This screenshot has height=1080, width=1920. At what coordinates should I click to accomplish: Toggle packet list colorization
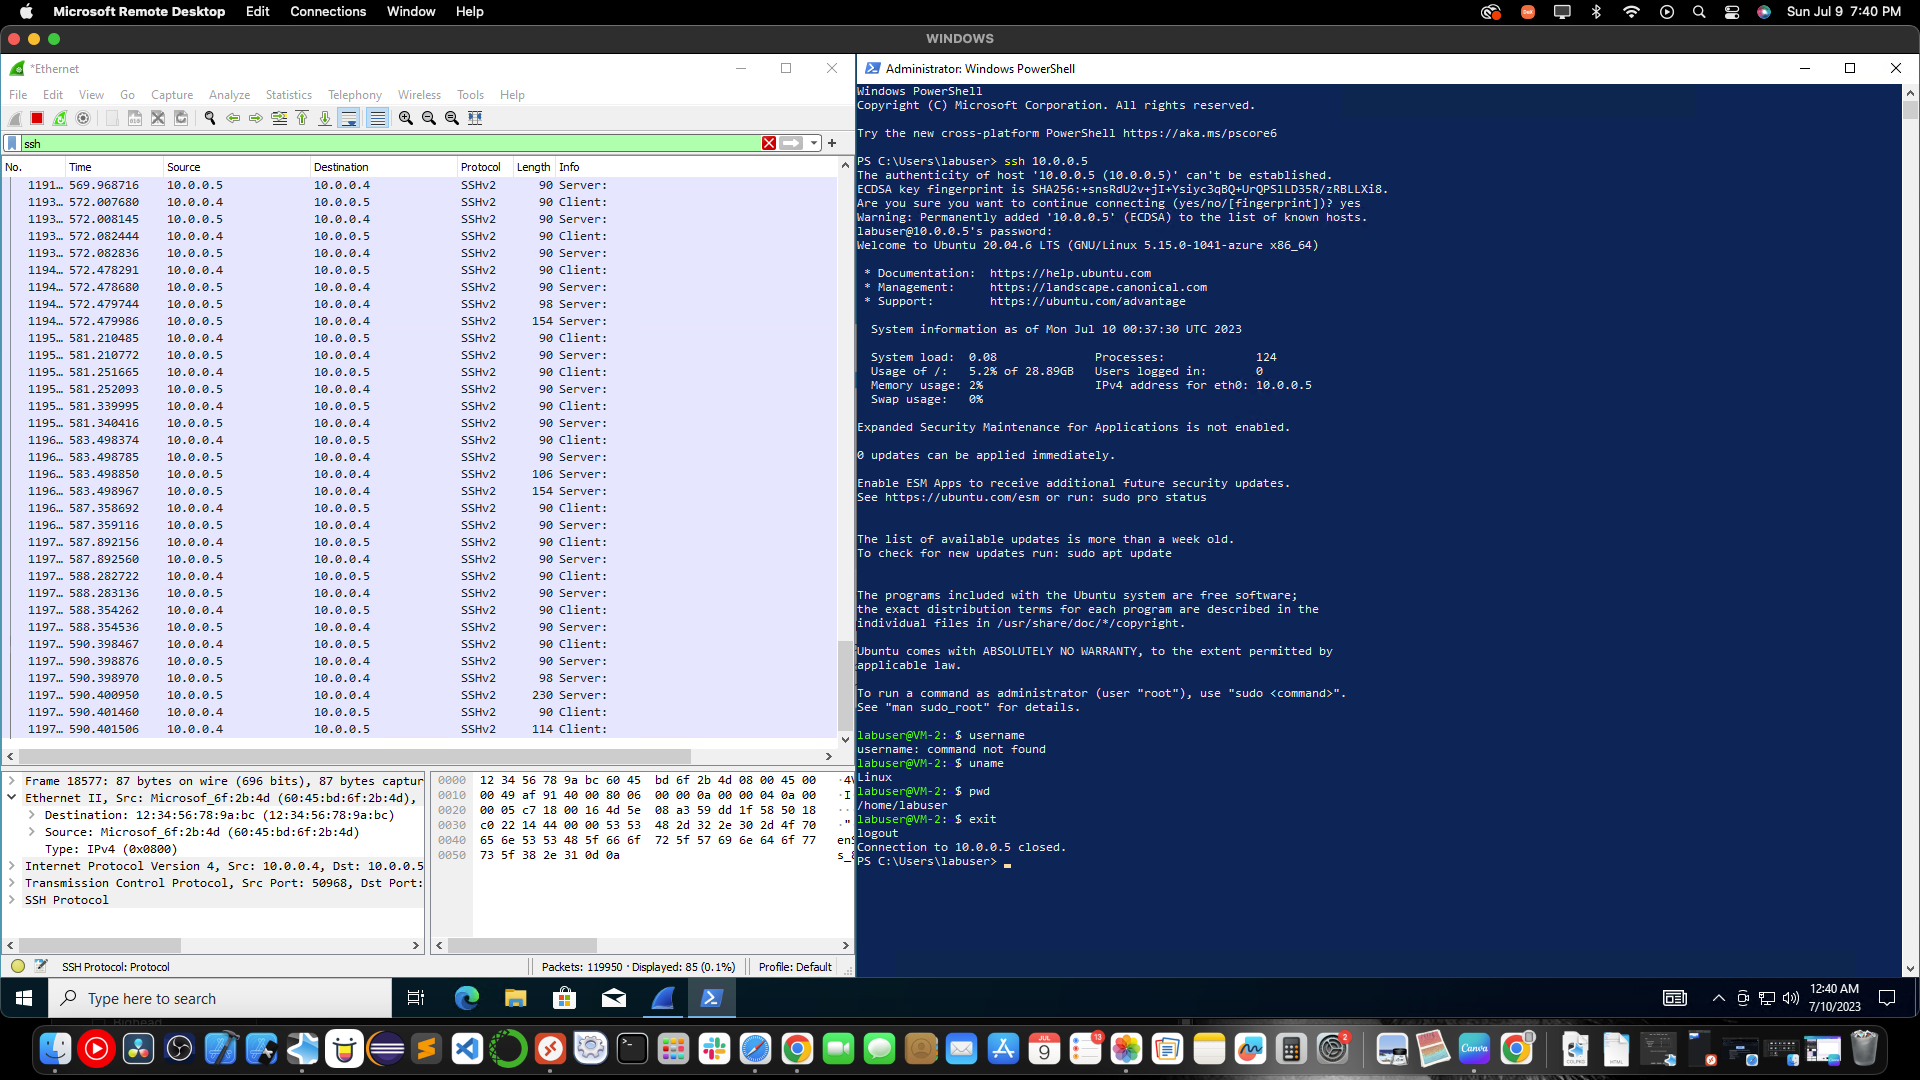tap(377, 118)
